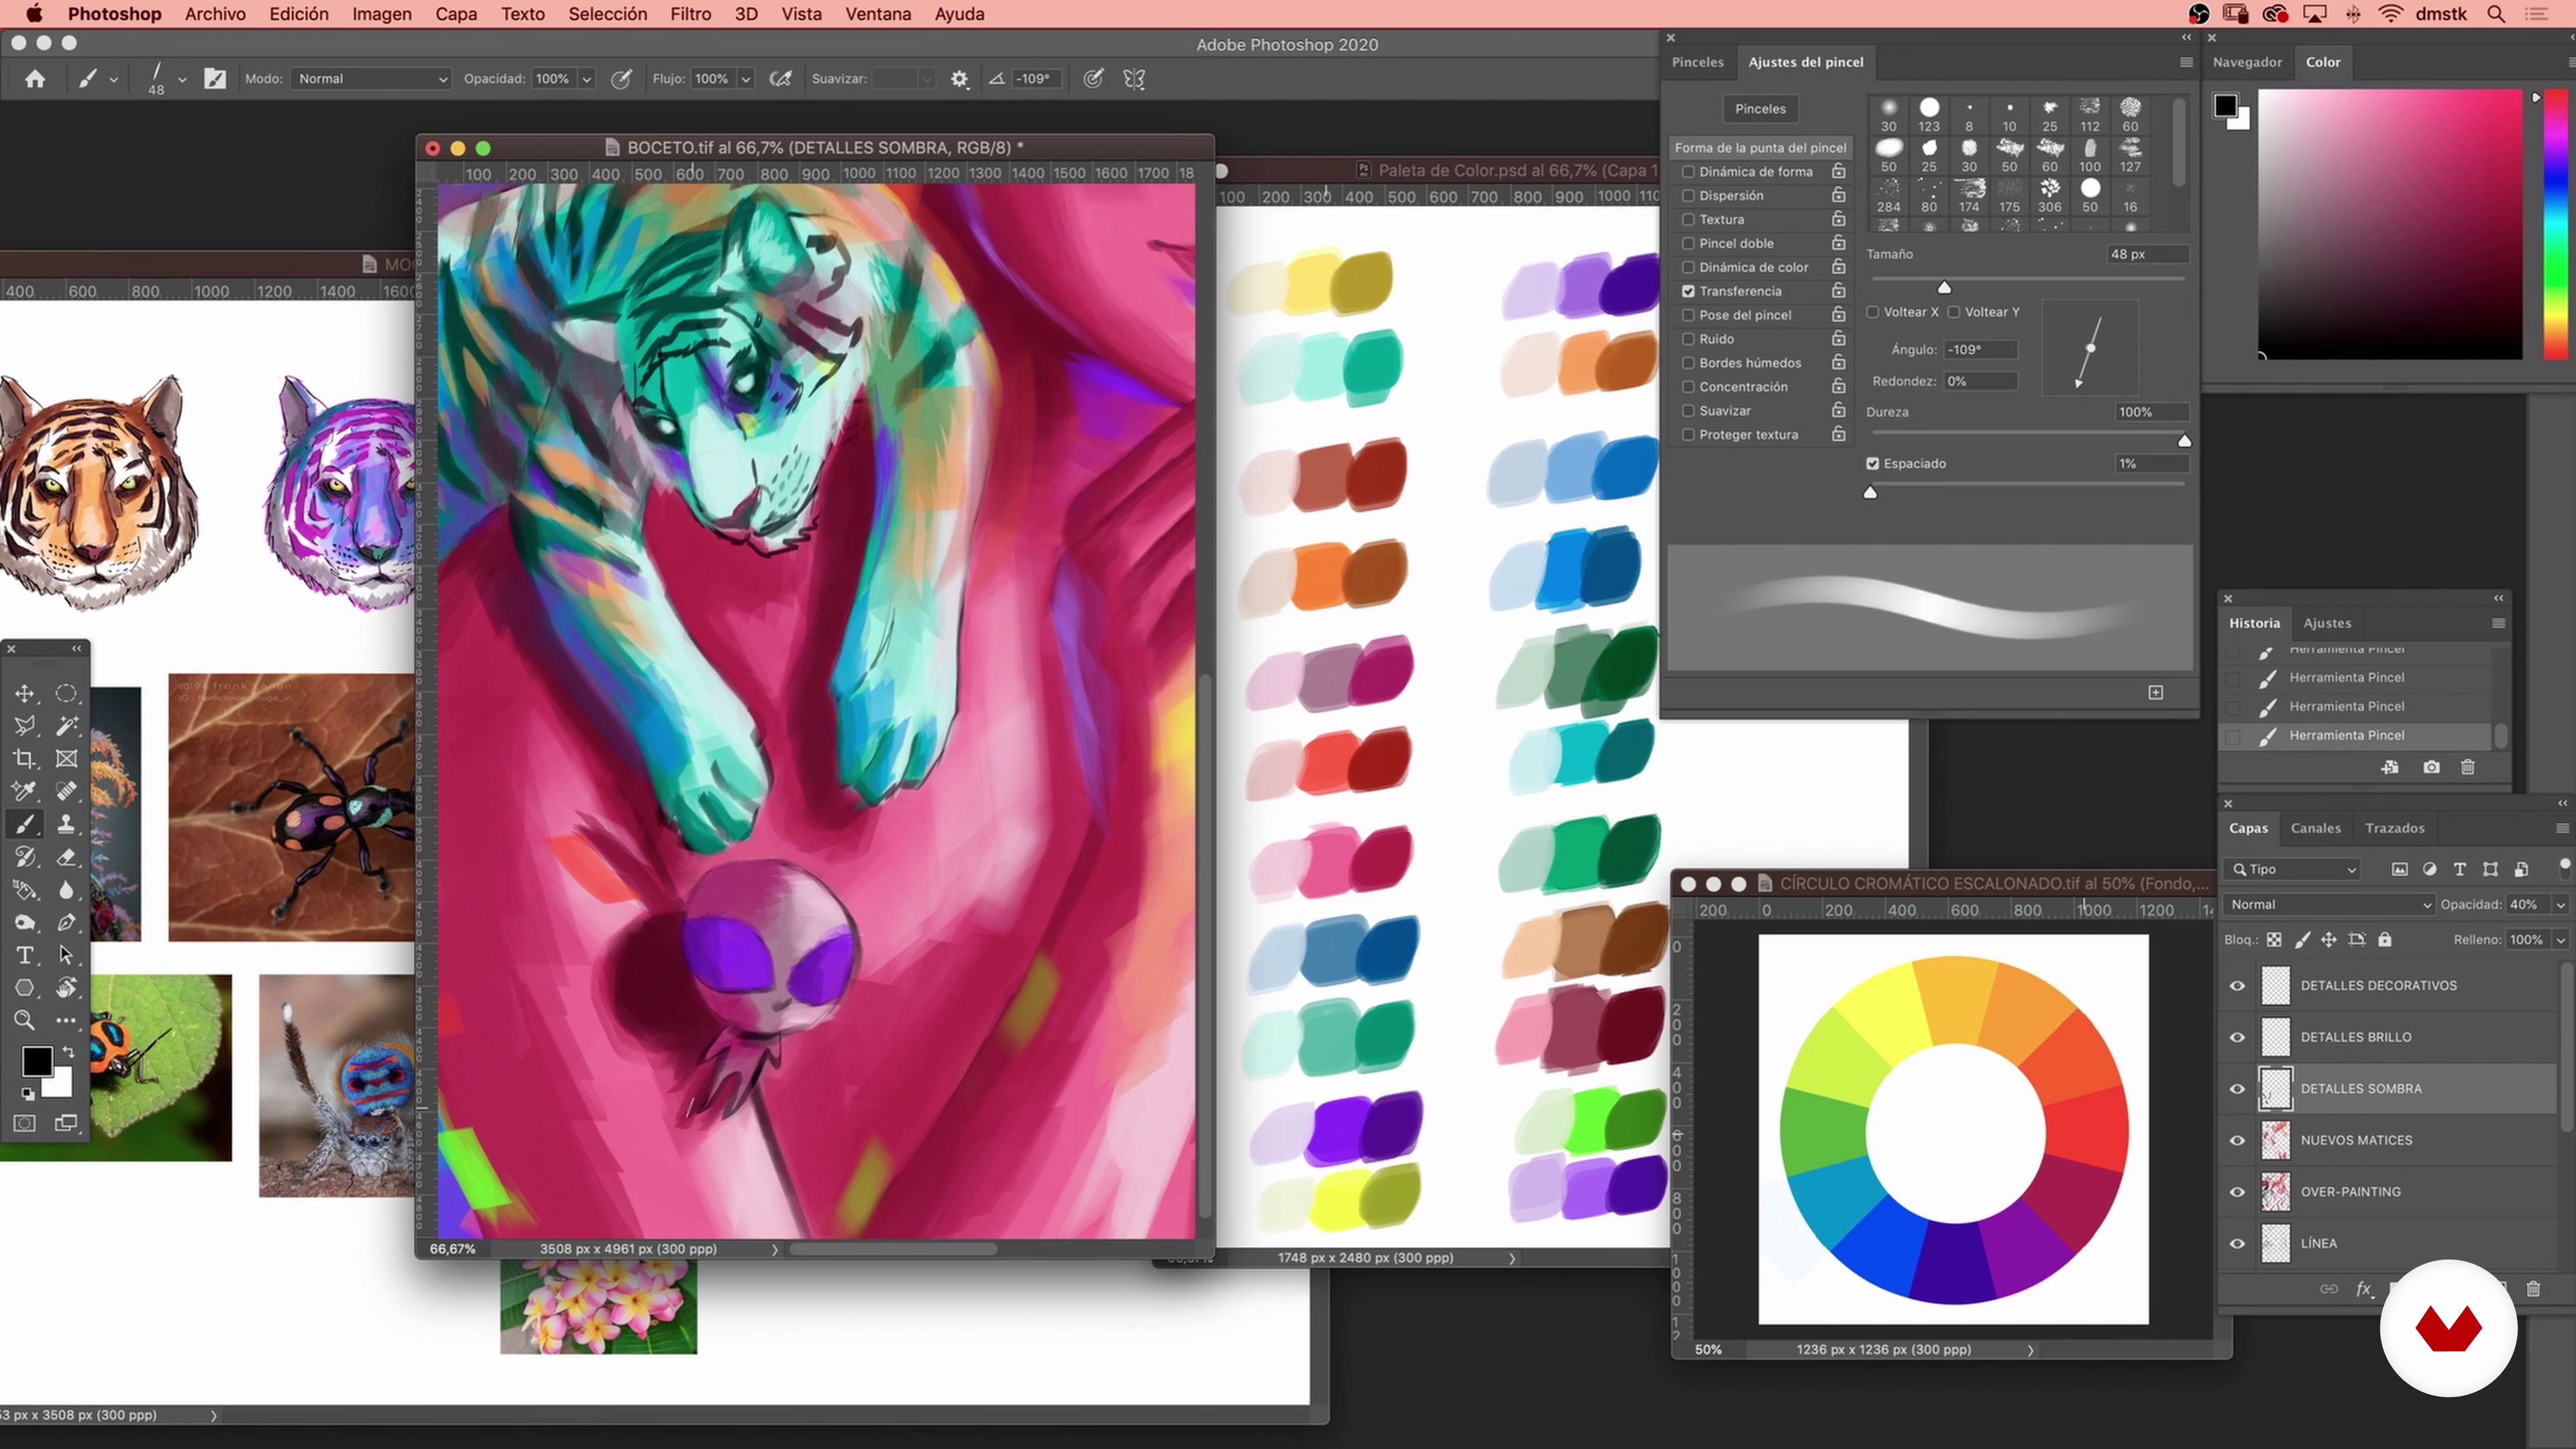
Task: Select the Polygon shape tool
Action: tap(25, 988)
